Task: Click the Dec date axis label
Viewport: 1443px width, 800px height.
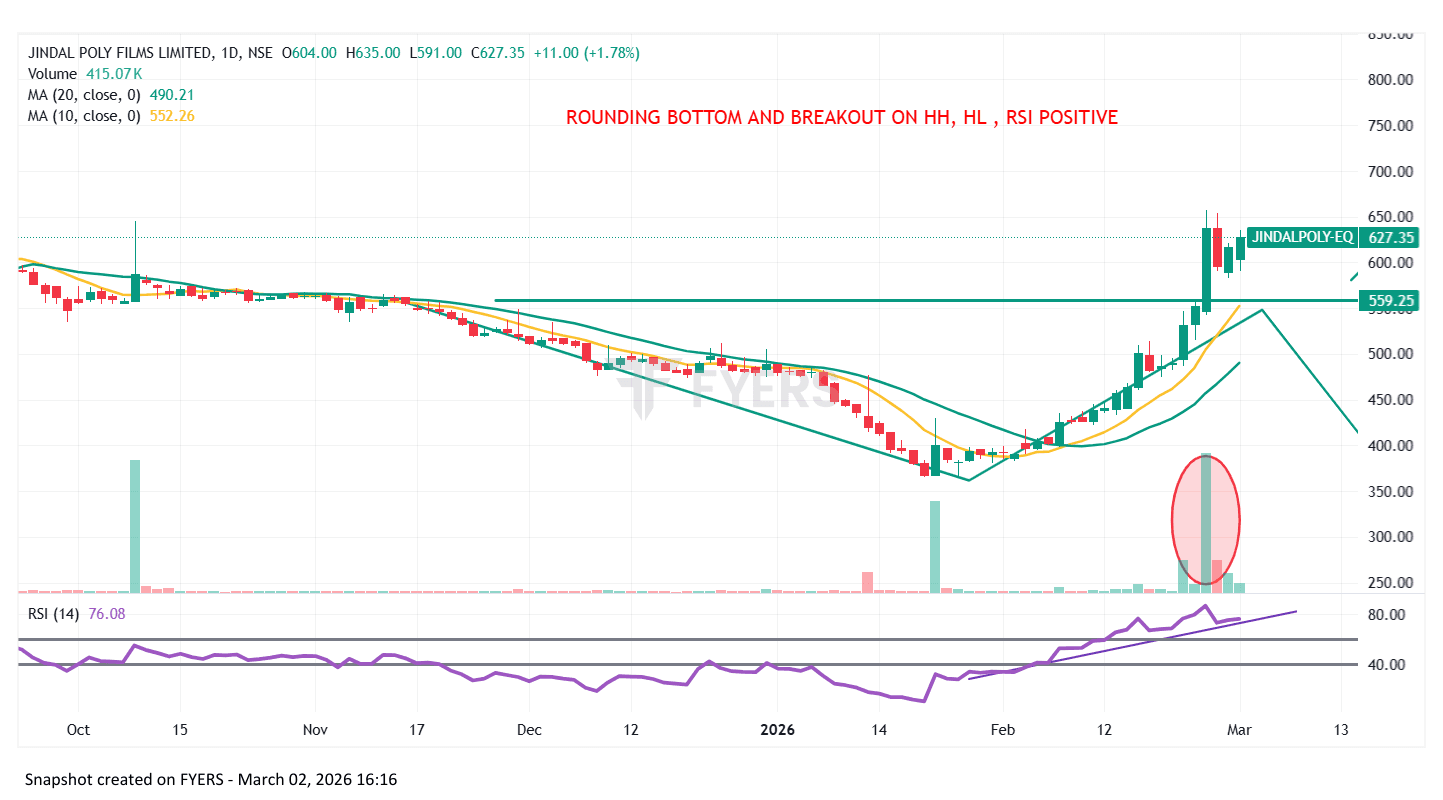Action: (529, 730)
